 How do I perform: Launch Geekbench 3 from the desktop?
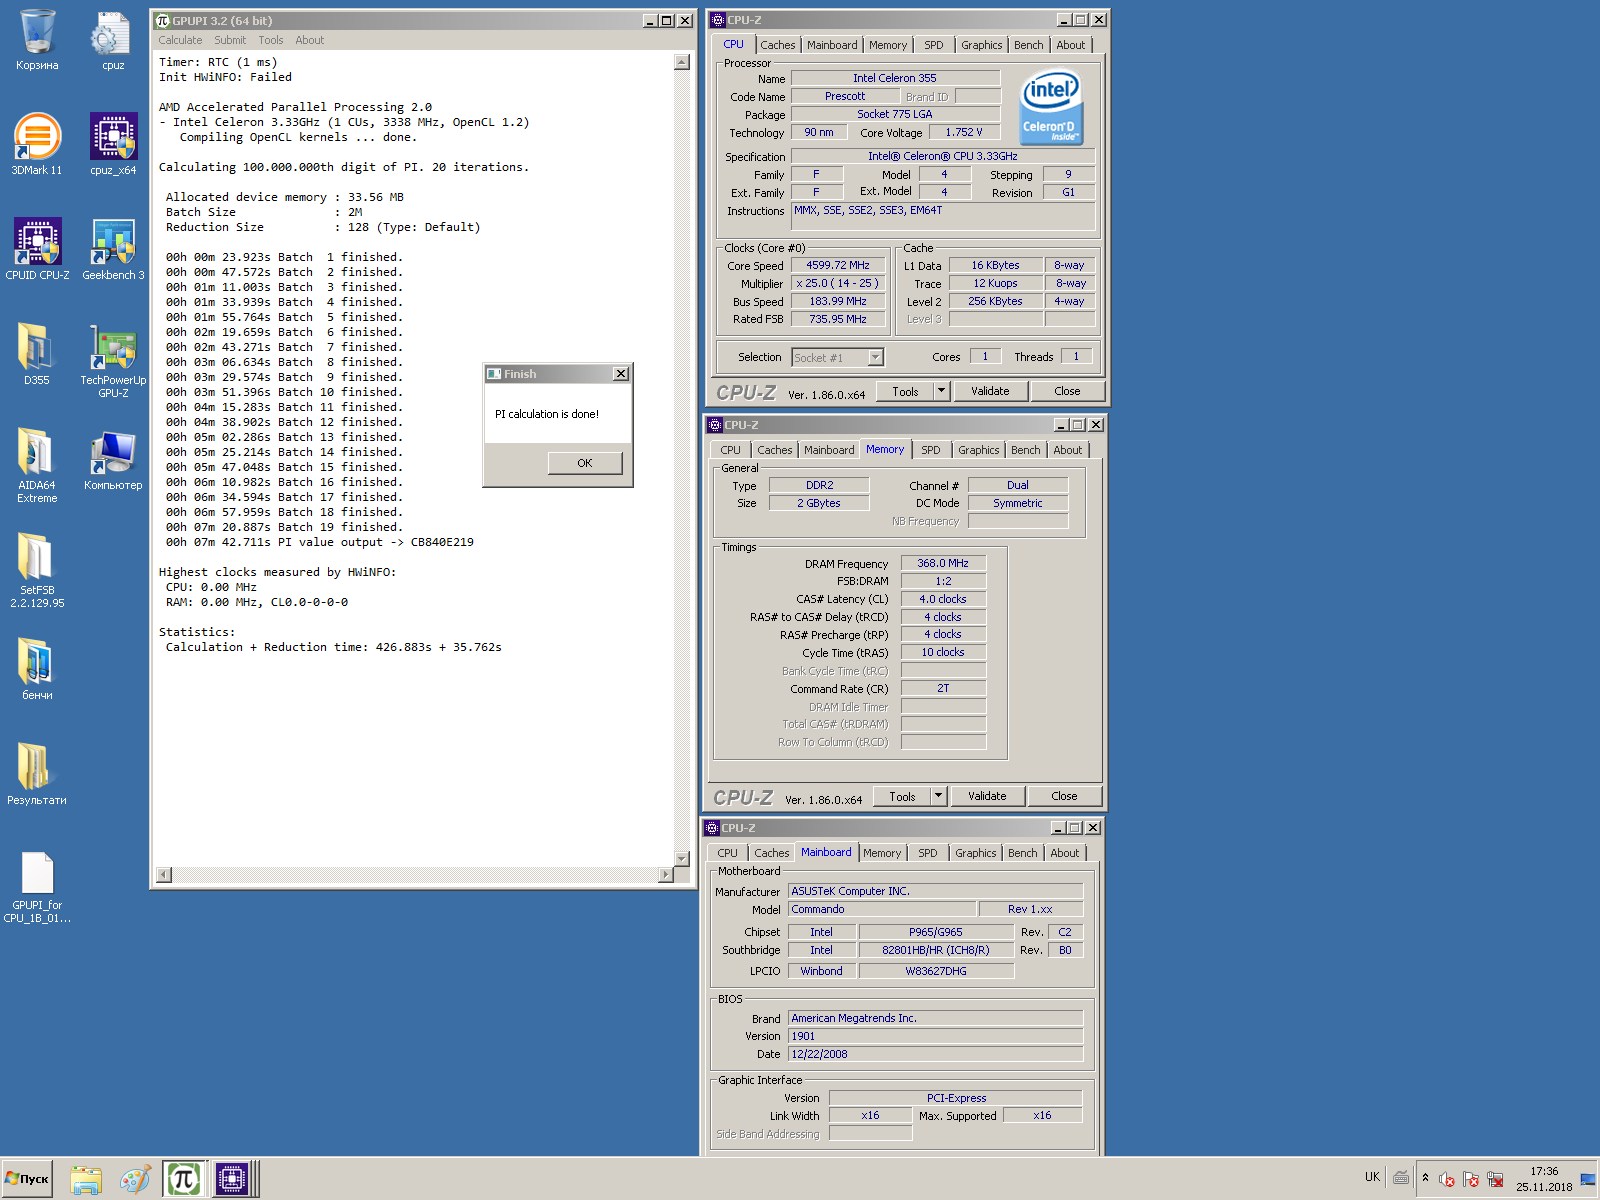pyautogui.click(x=113, y=250)
